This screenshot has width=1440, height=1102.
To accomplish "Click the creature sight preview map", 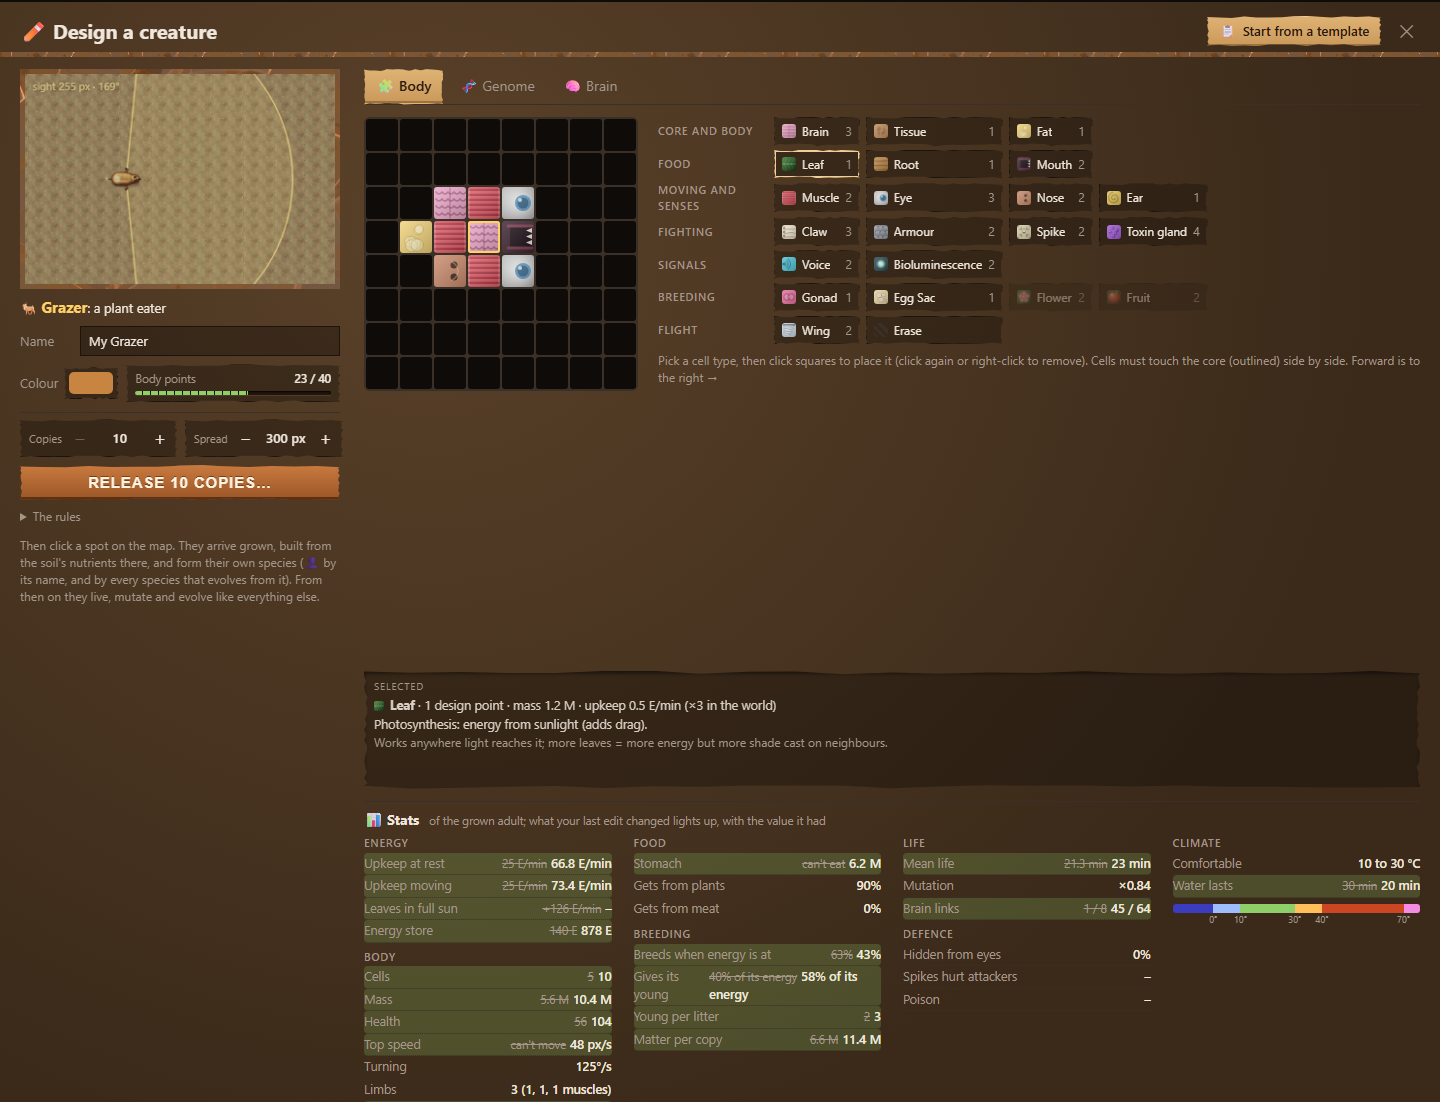I will (180, 179).
